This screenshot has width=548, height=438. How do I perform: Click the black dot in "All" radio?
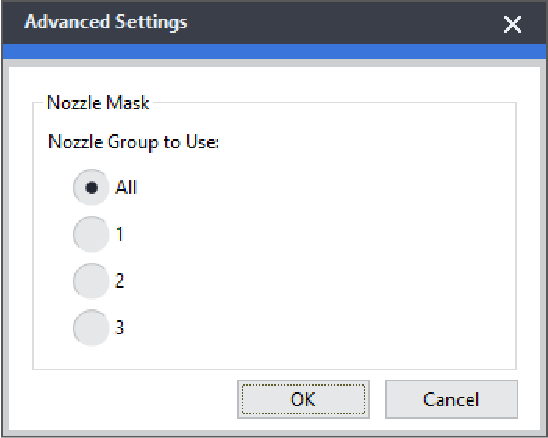pos(92,188)
